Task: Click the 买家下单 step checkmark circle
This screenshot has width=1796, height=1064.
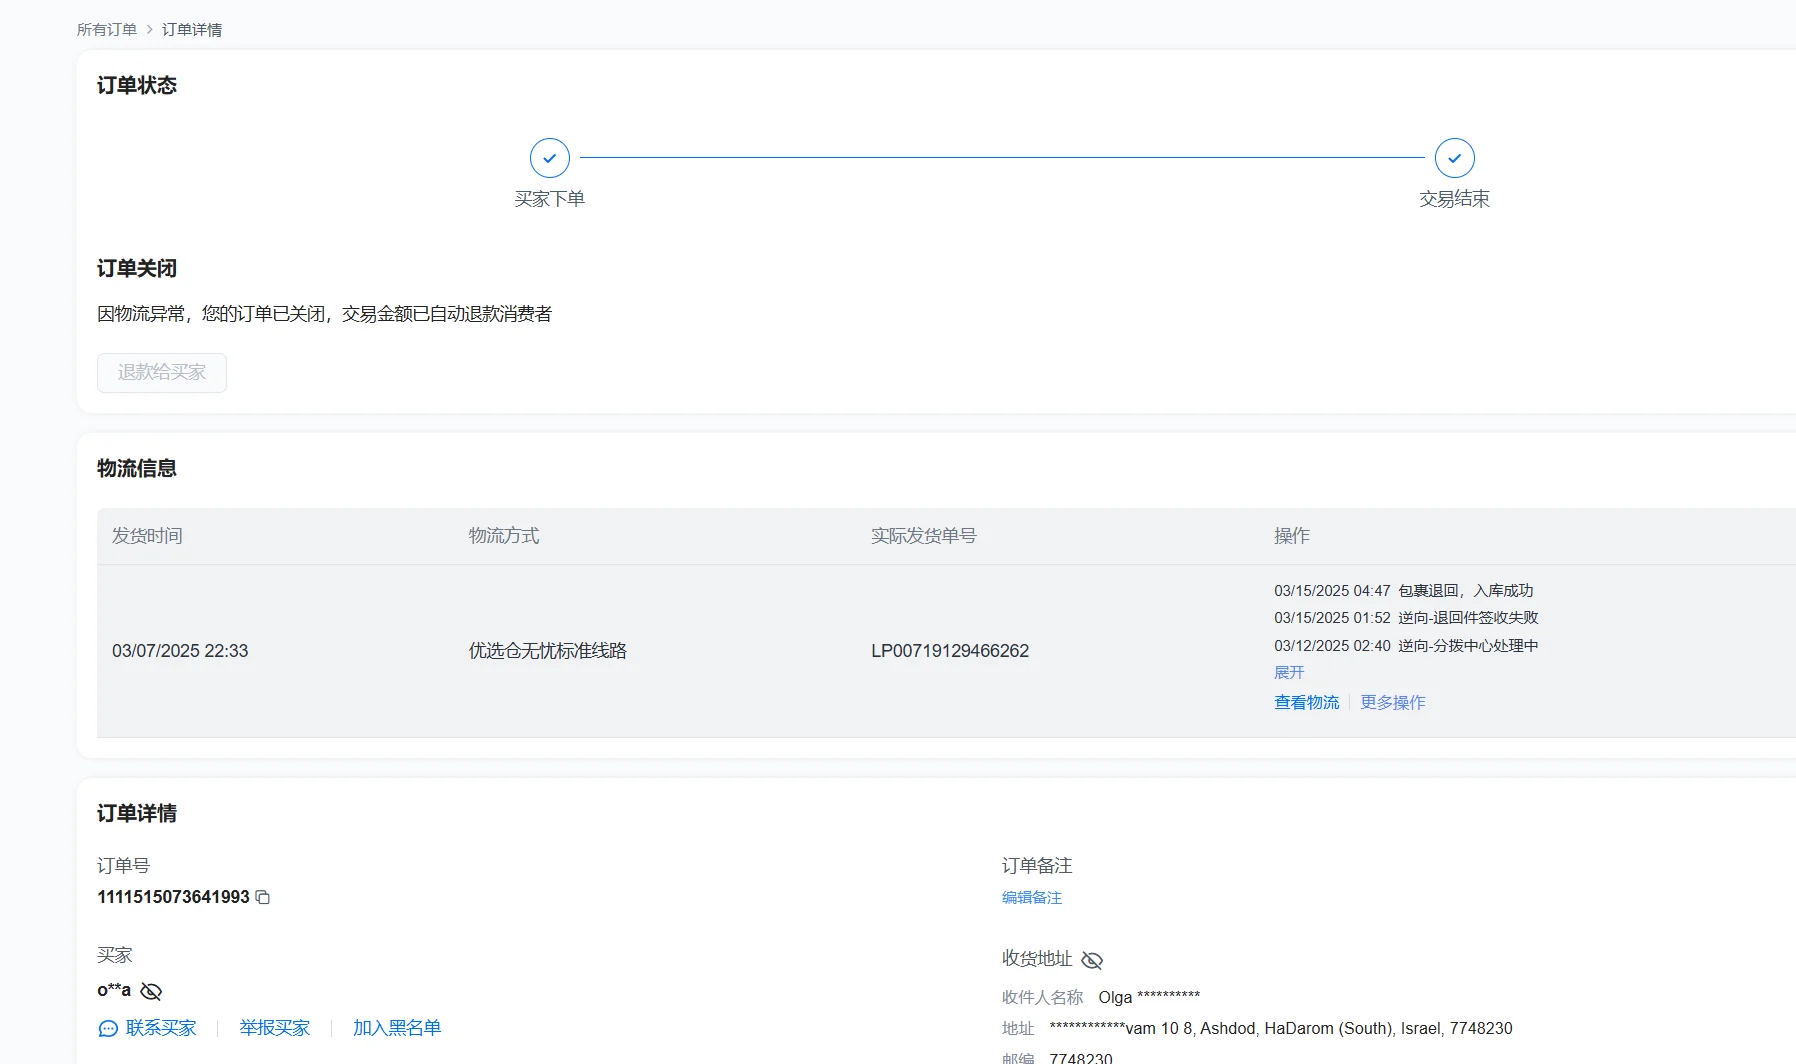Action: pos(550,158)
